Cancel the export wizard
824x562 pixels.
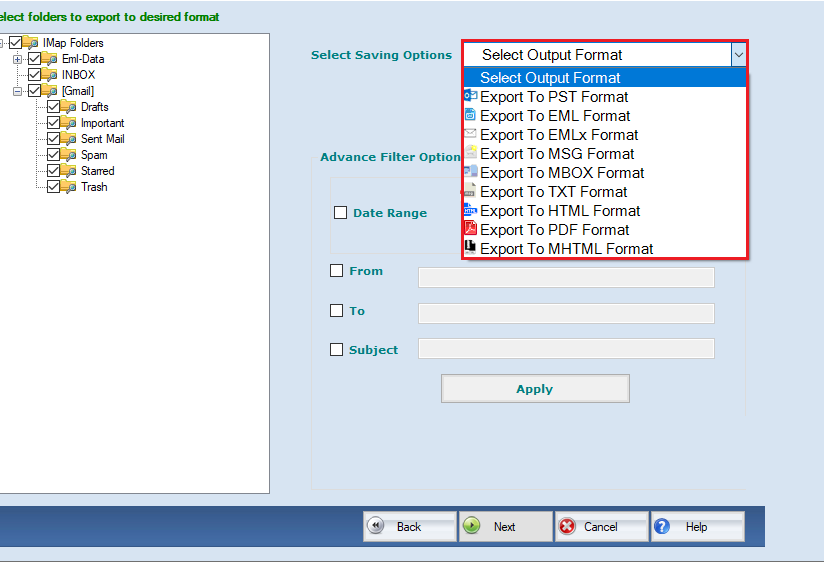click(601, 526)
